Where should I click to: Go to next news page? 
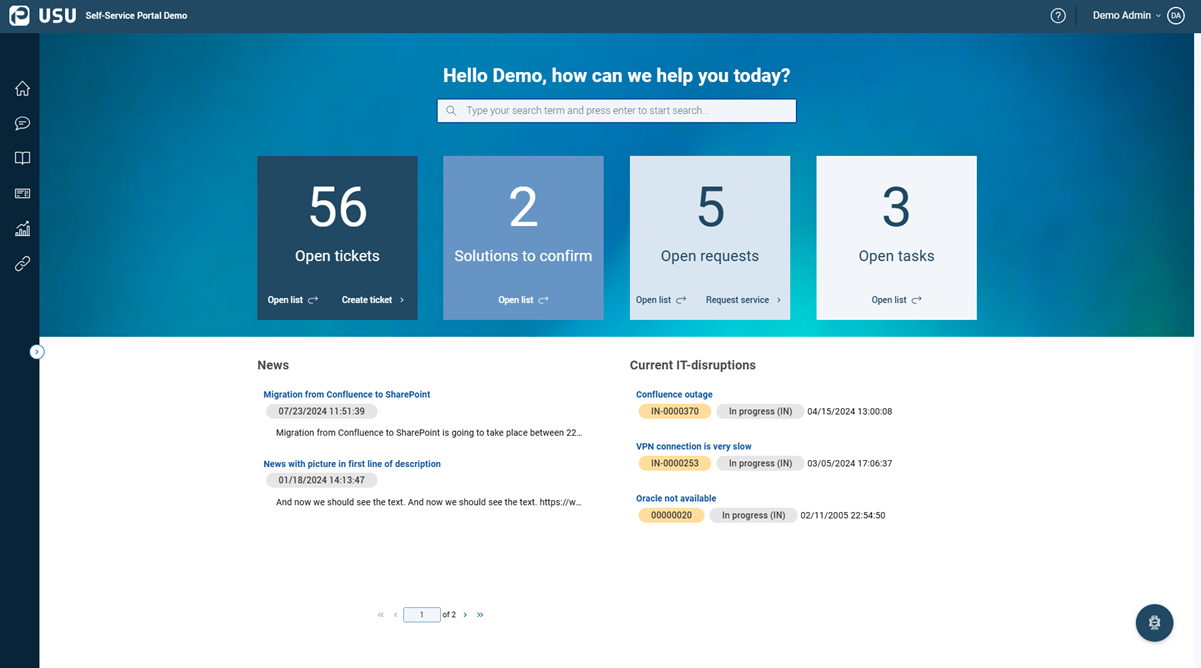[x=465, y=615]
